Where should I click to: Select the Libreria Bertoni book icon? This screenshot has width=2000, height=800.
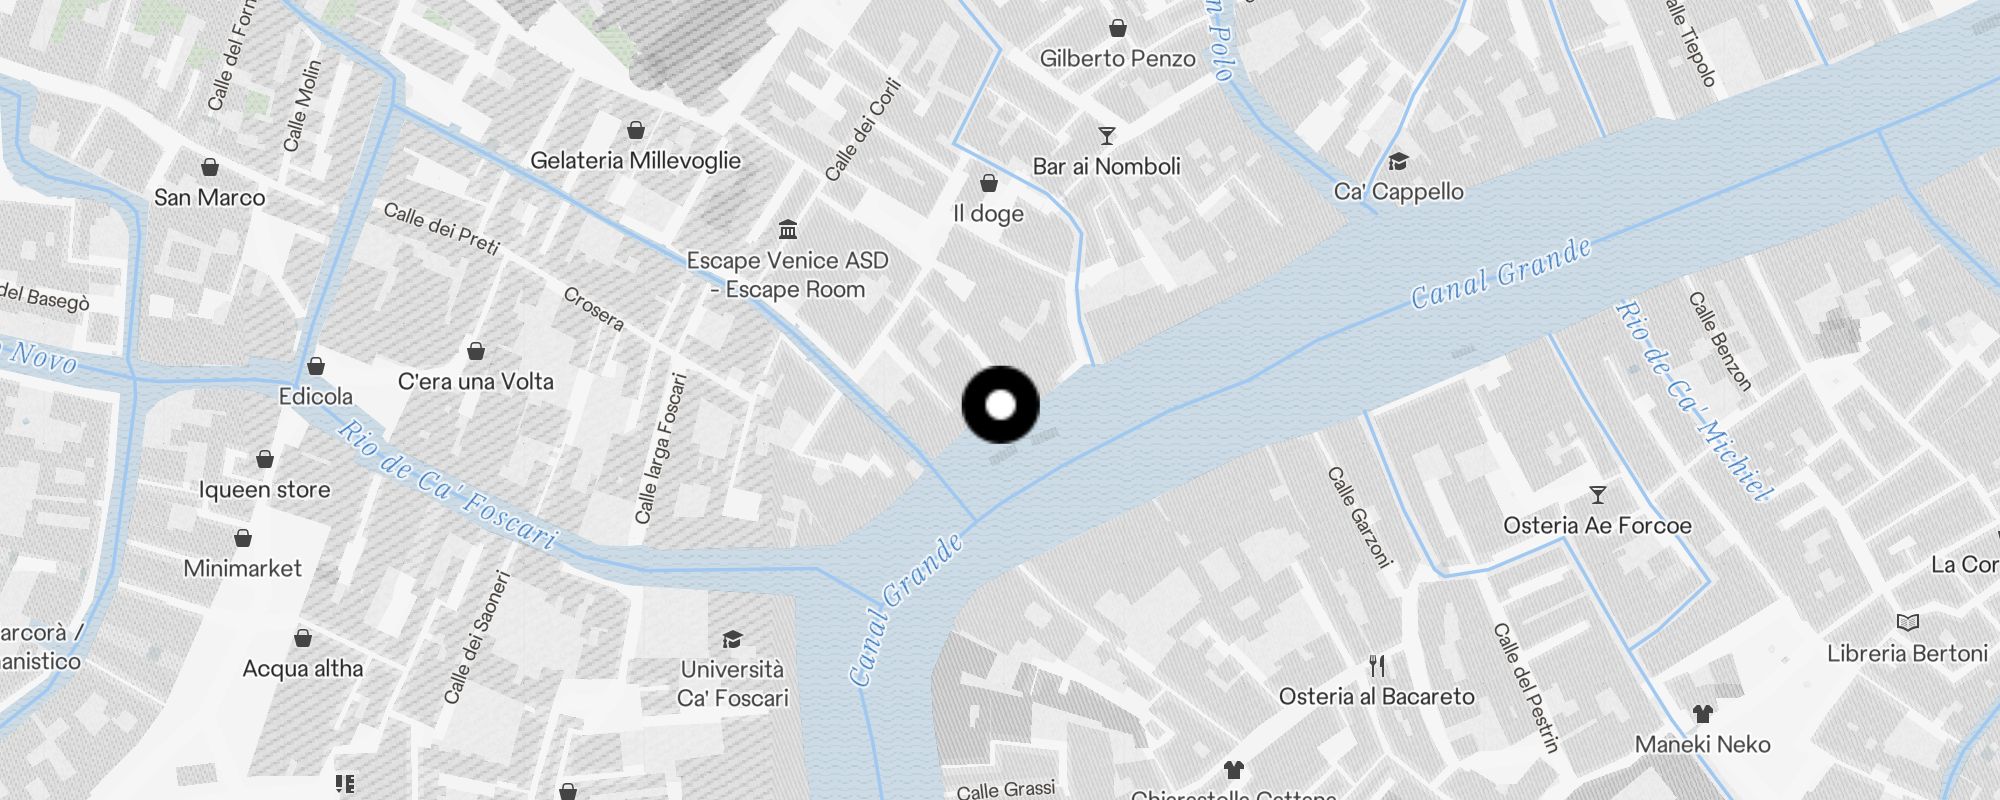1908,623
